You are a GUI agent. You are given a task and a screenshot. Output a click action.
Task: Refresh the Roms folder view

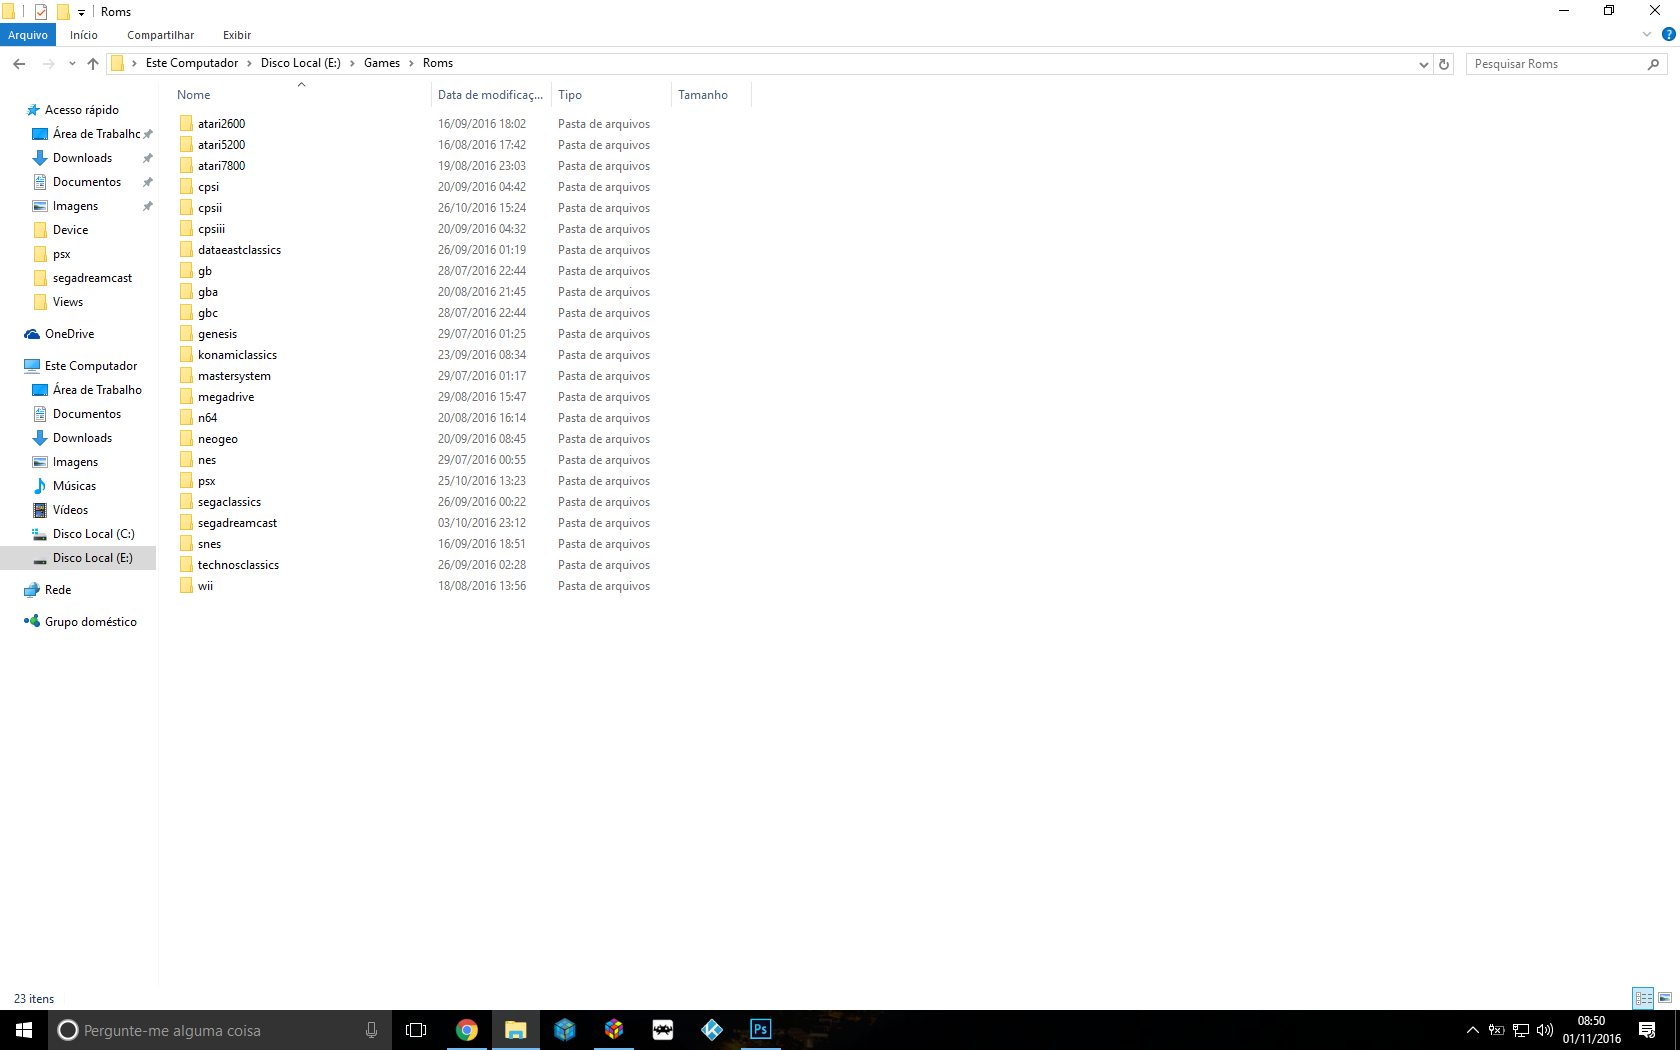[1443, 64]
